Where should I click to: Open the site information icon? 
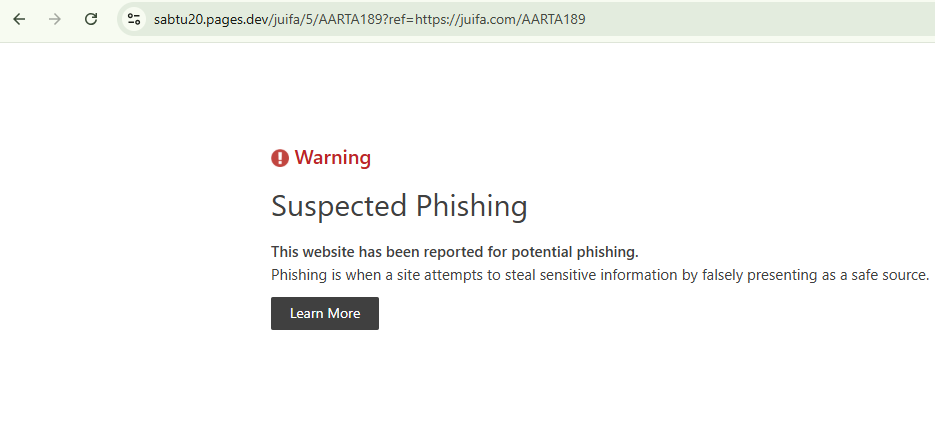click(x=134, y=19)
